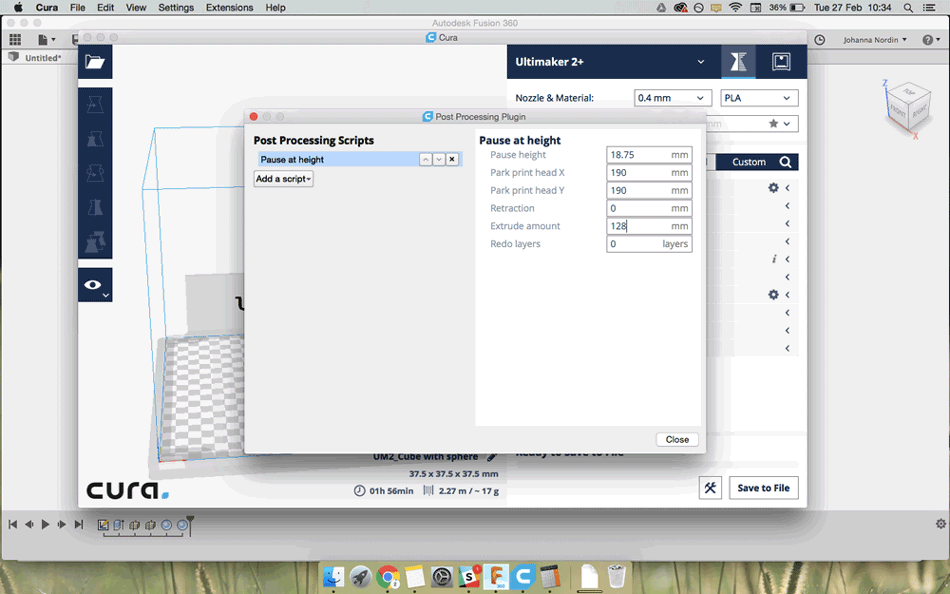Open Spotlight search in menu bar
Screen dimensions: 950x594
908,7
